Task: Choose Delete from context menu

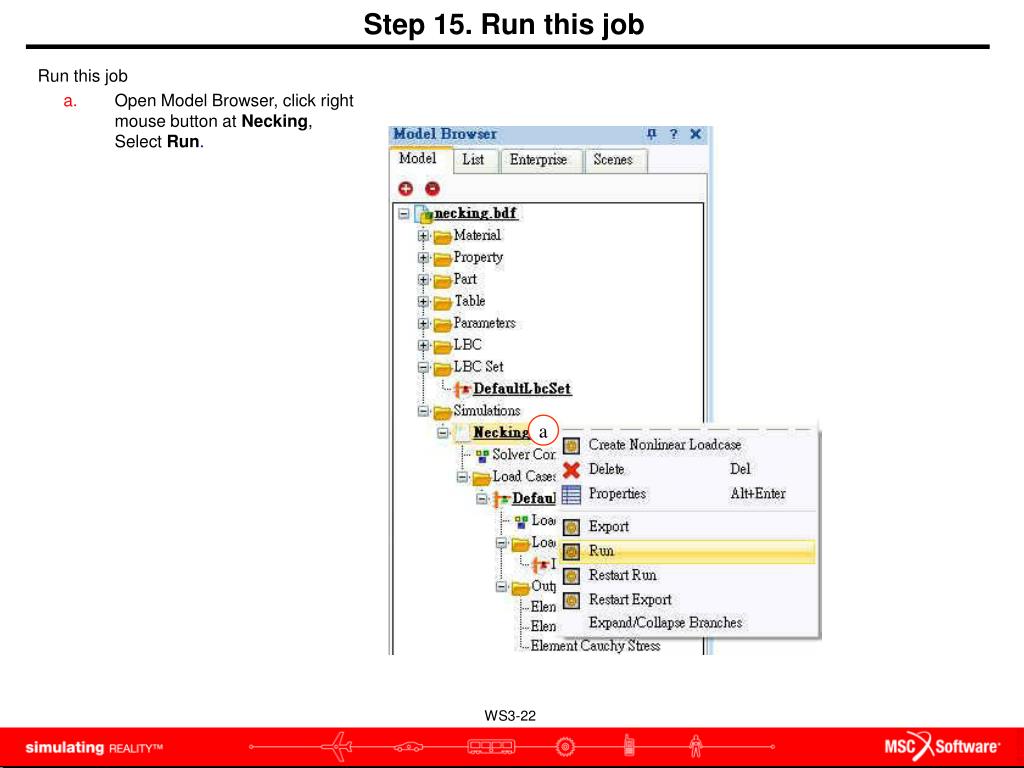Action: tap(688, 470)
